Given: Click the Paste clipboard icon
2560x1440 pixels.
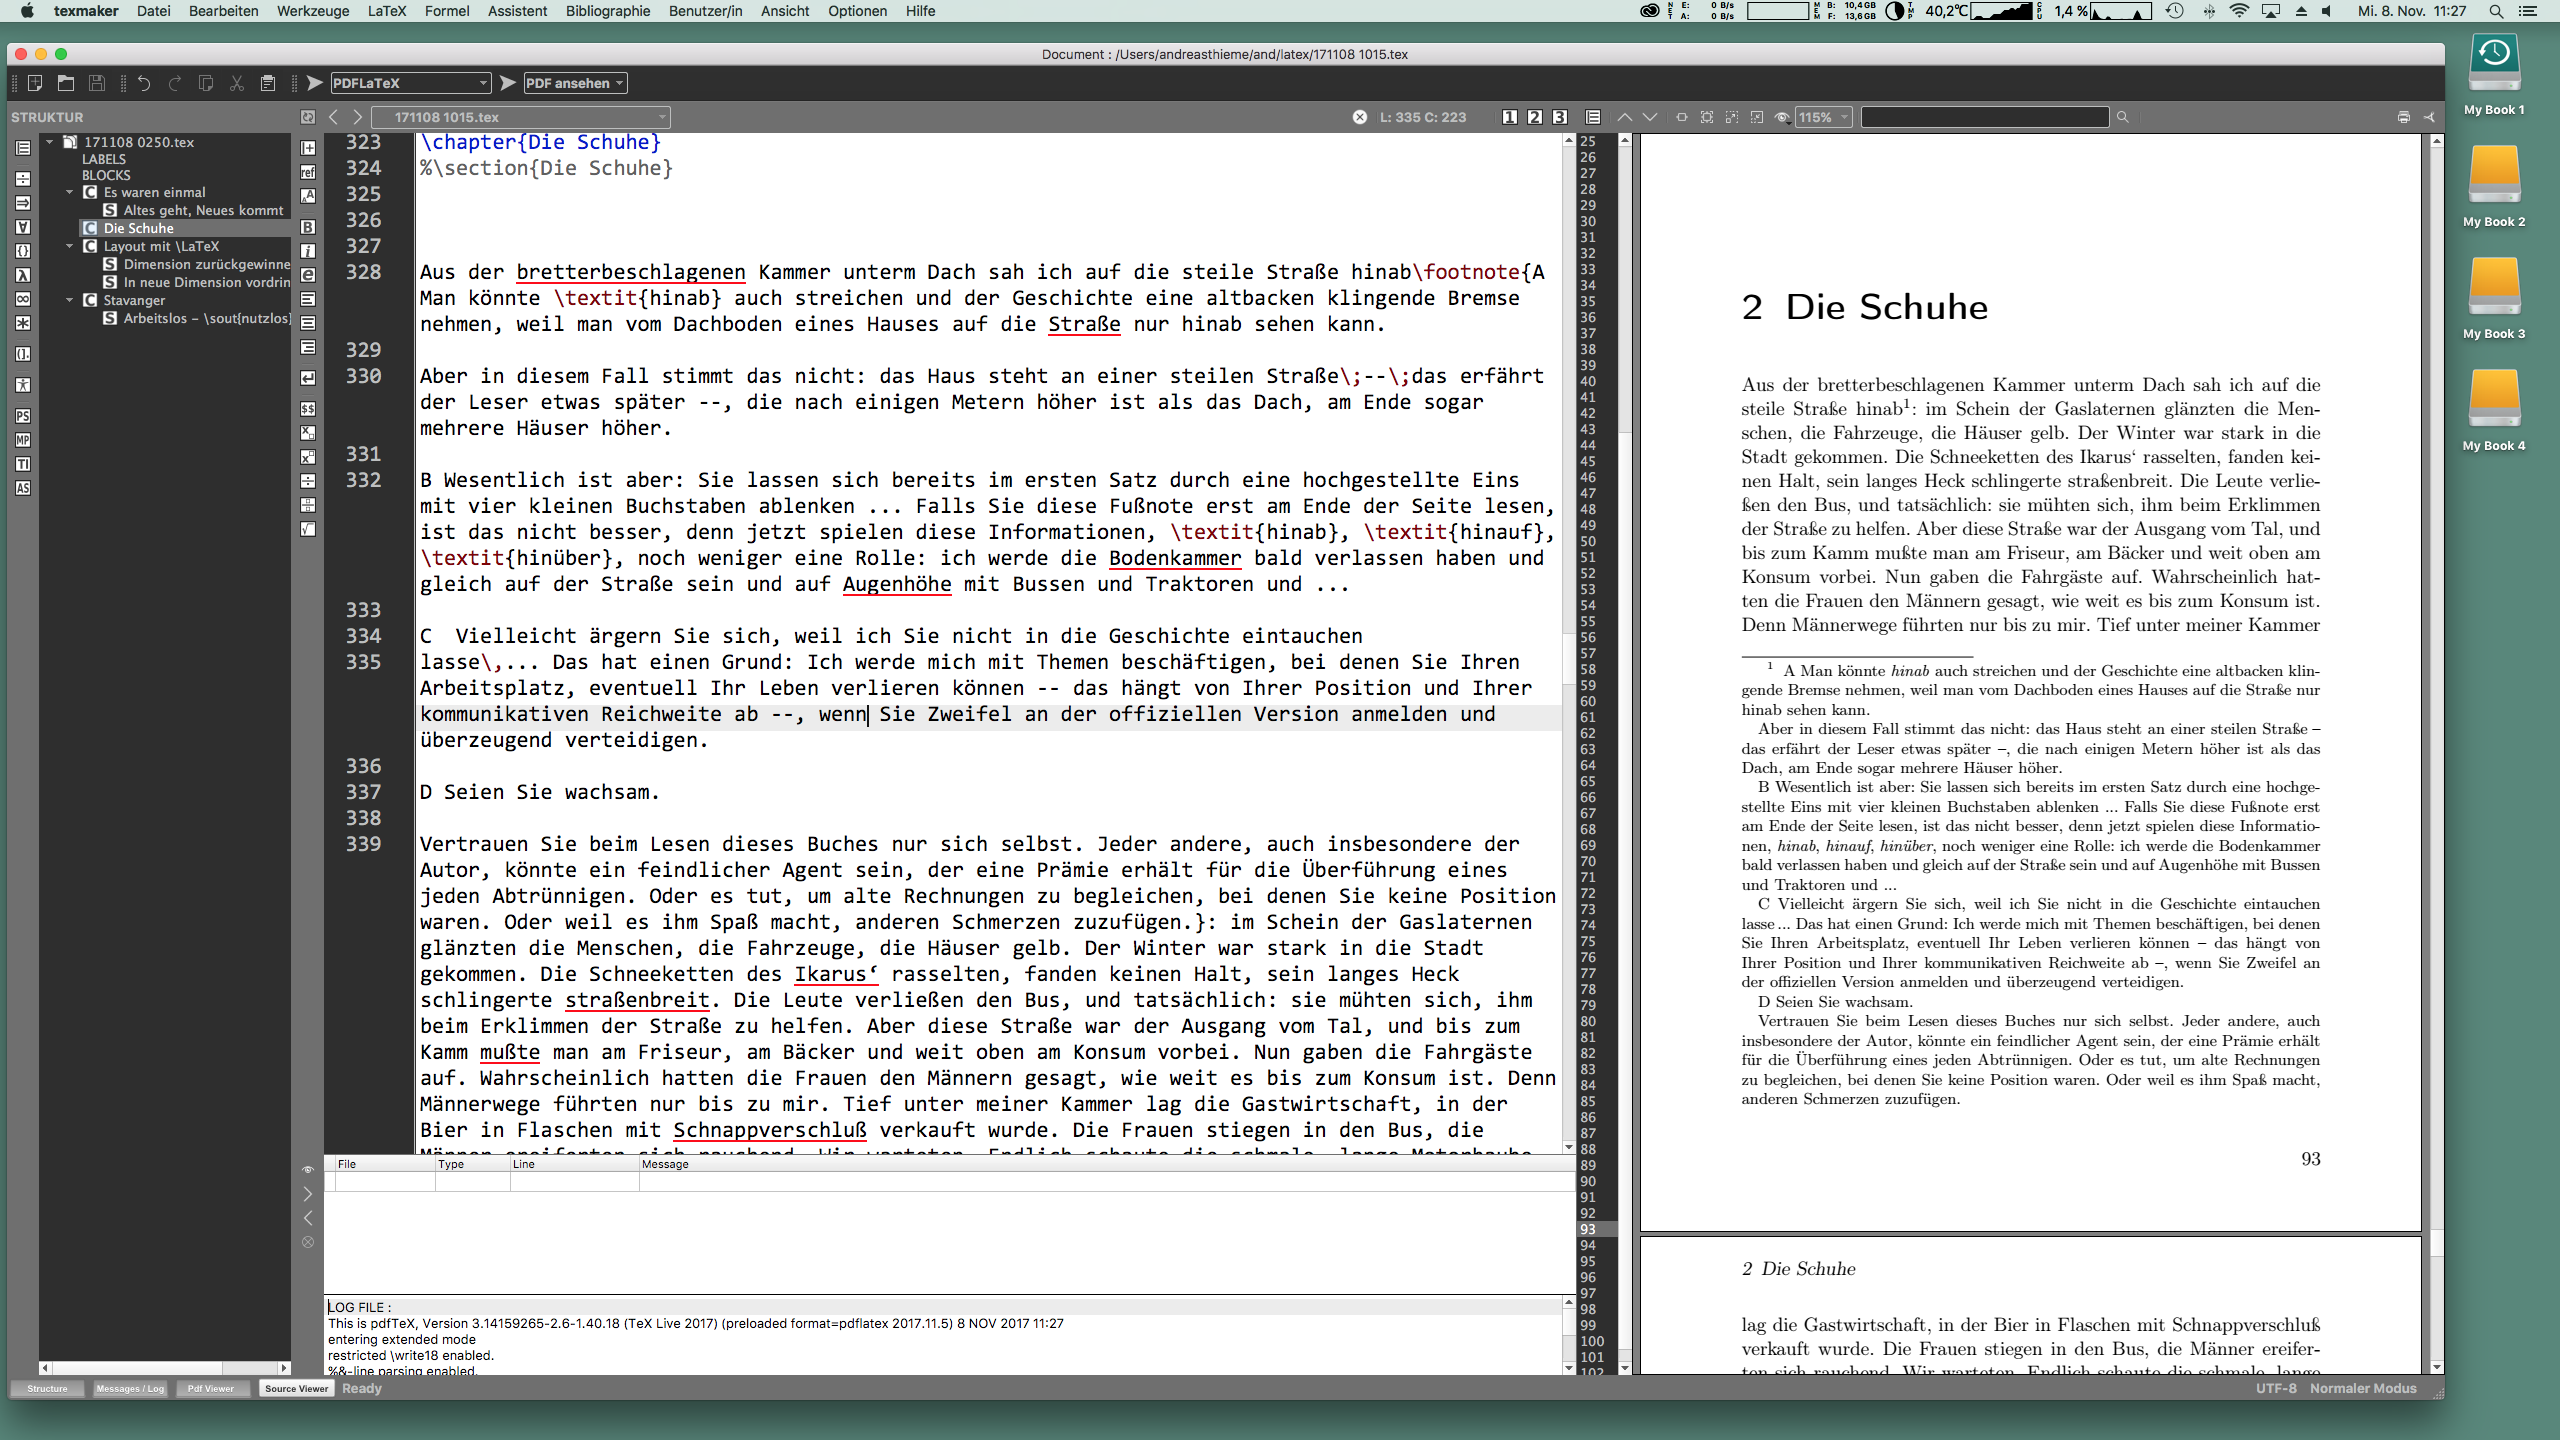Looking at the screenshot, I should (268, 83).
